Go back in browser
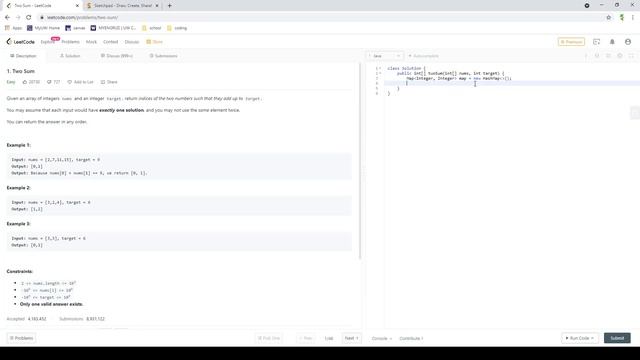Viewport: 640px width, 360px height. [x=7, y=18]
